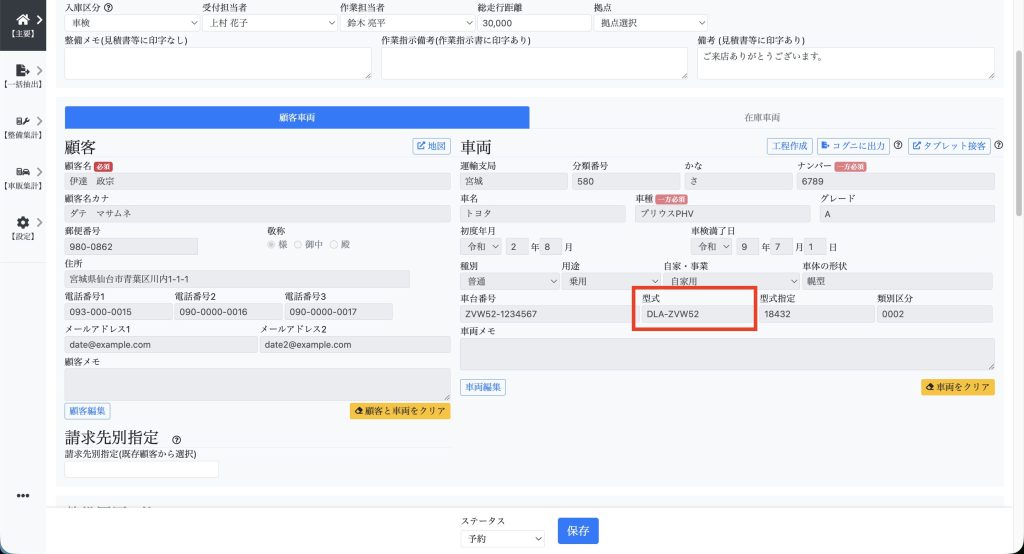This screenshot has height=554, width=1024.
Task: Select the 顧客車両 tab
Action: 297,117
